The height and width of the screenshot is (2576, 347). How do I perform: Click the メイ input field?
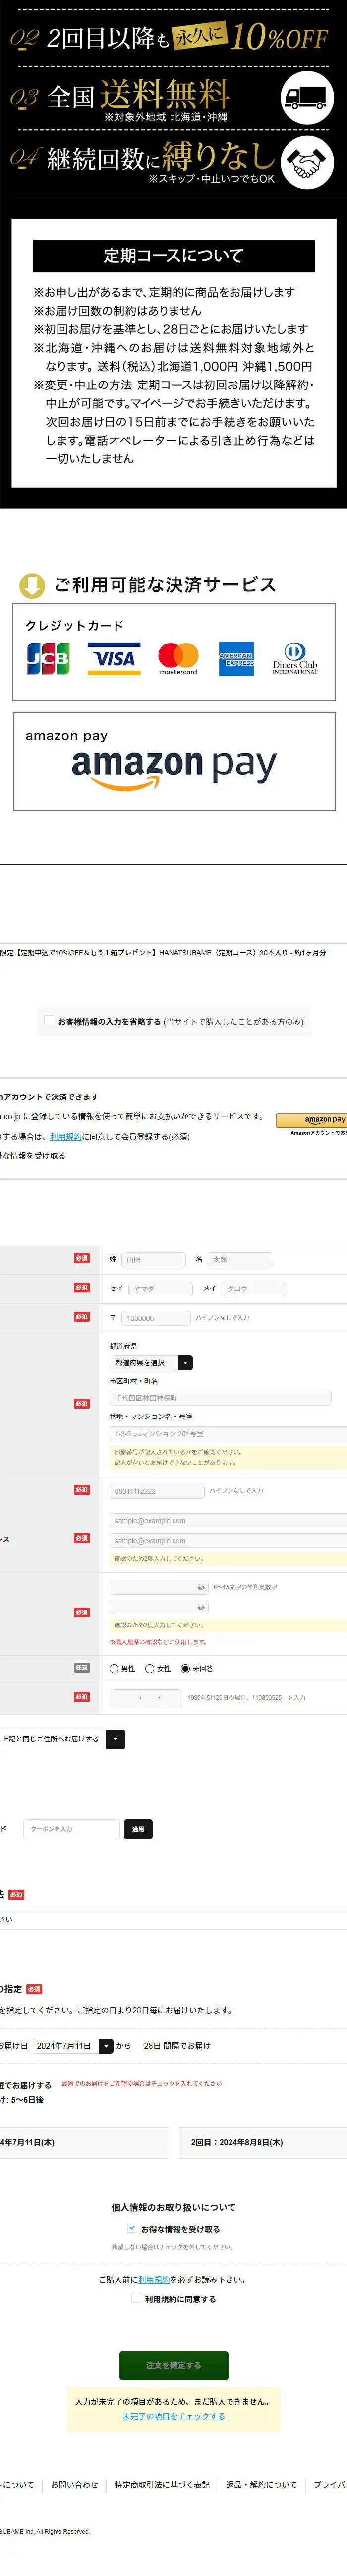coord(254,1289)
